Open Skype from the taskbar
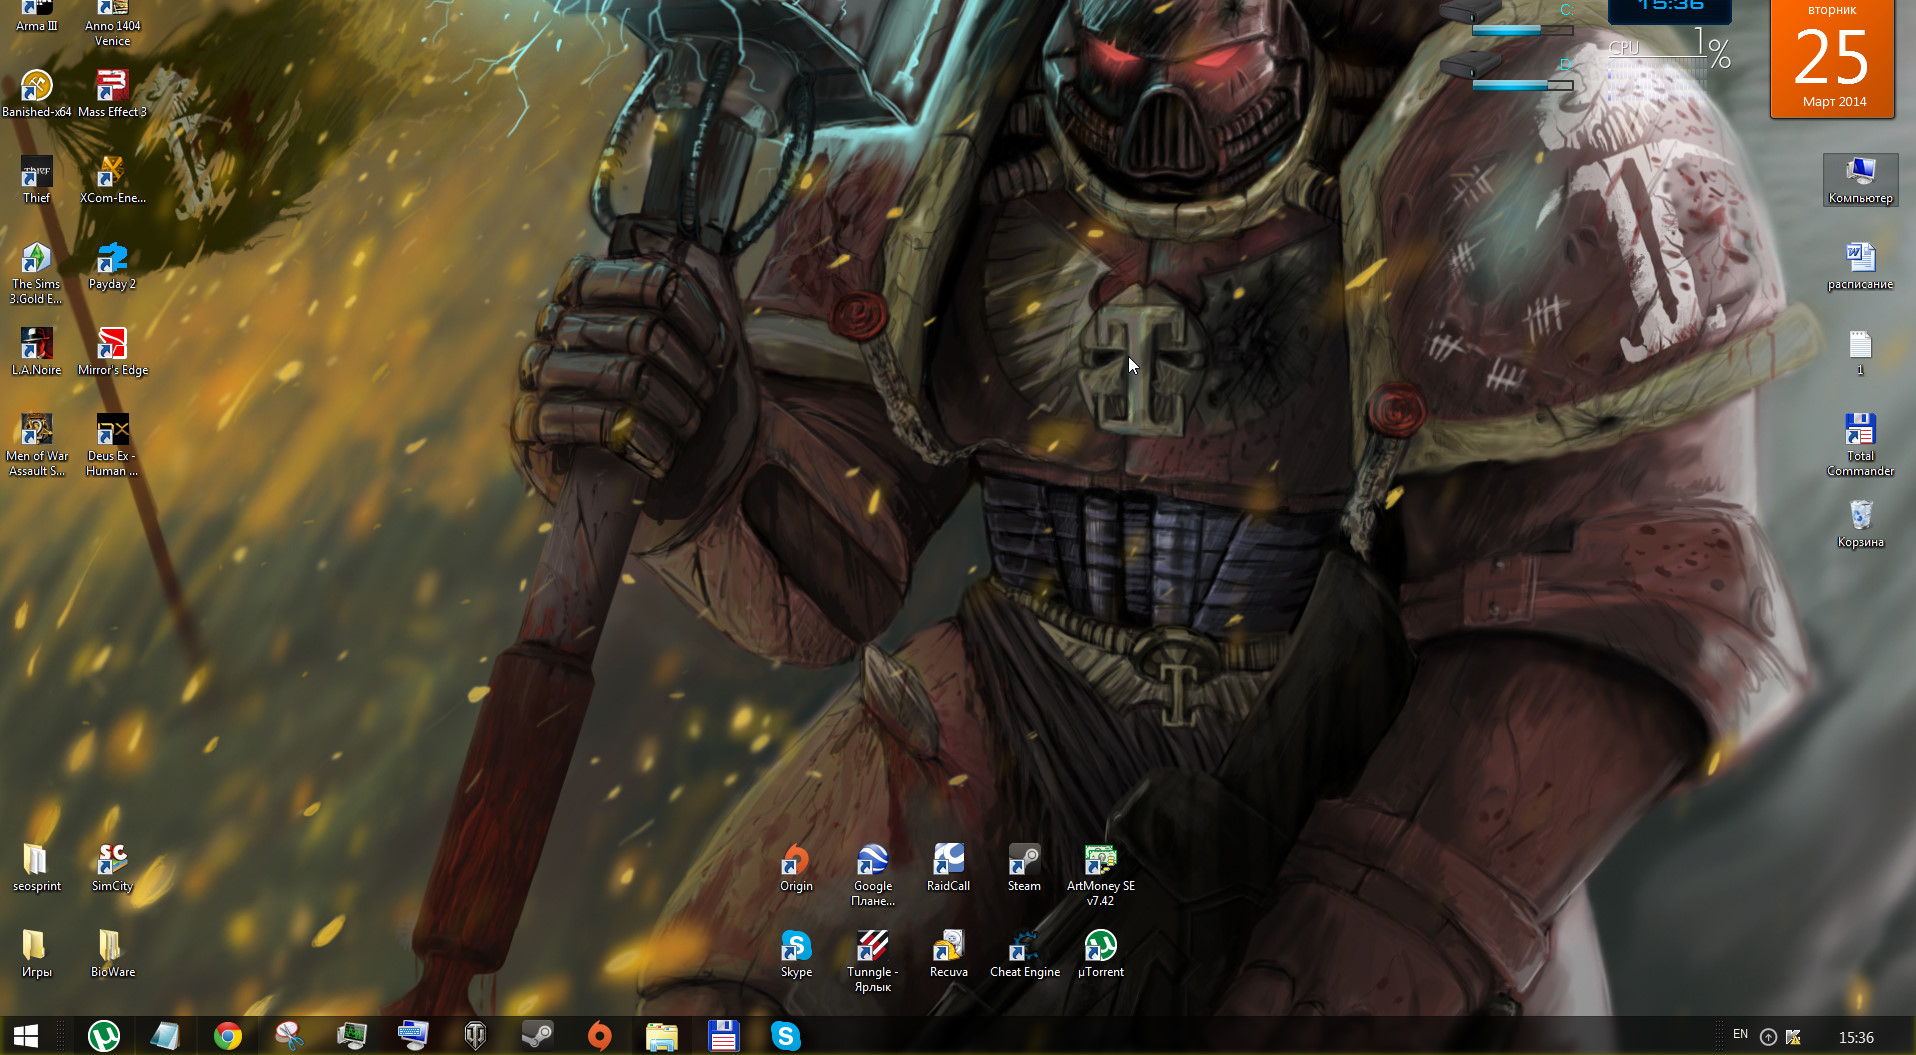 [x=786, y=1036]
